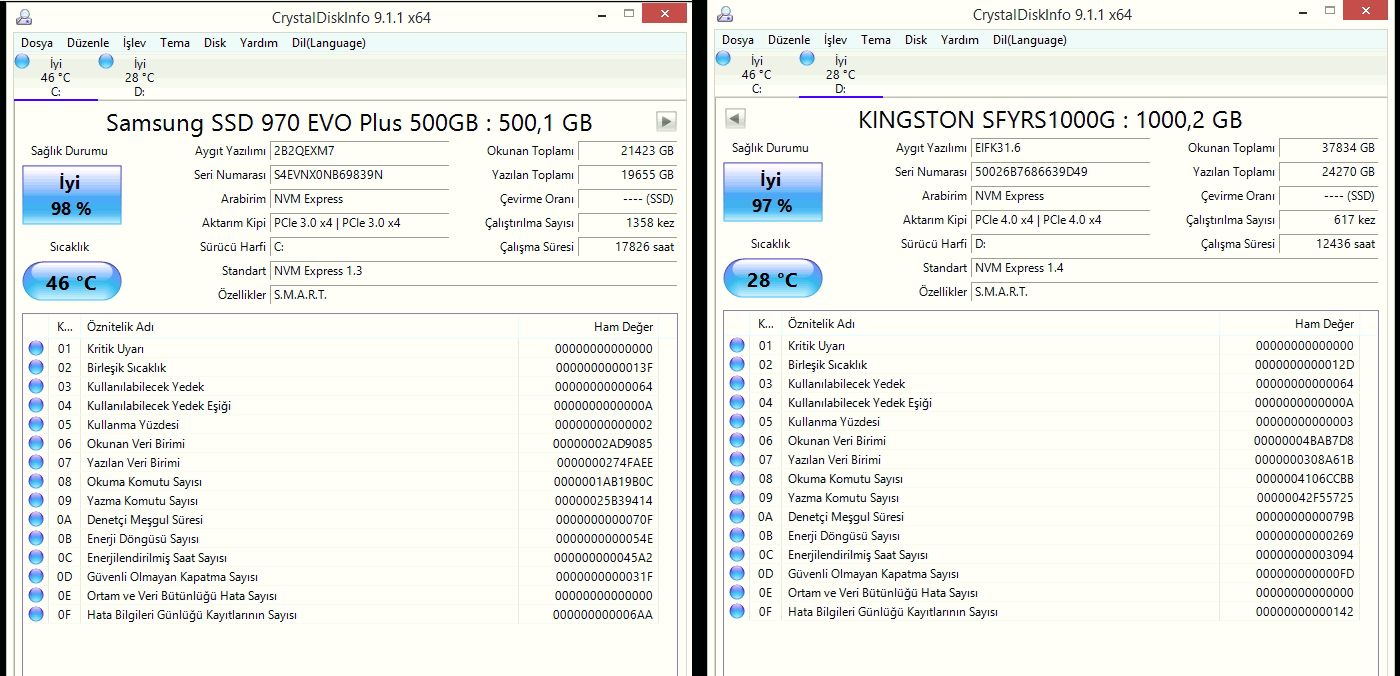Click status orb for Enerji Döngüsü Sayısı in Samsung window
This screenshot has height=676, width=1400.
click(x=36, y=539)
